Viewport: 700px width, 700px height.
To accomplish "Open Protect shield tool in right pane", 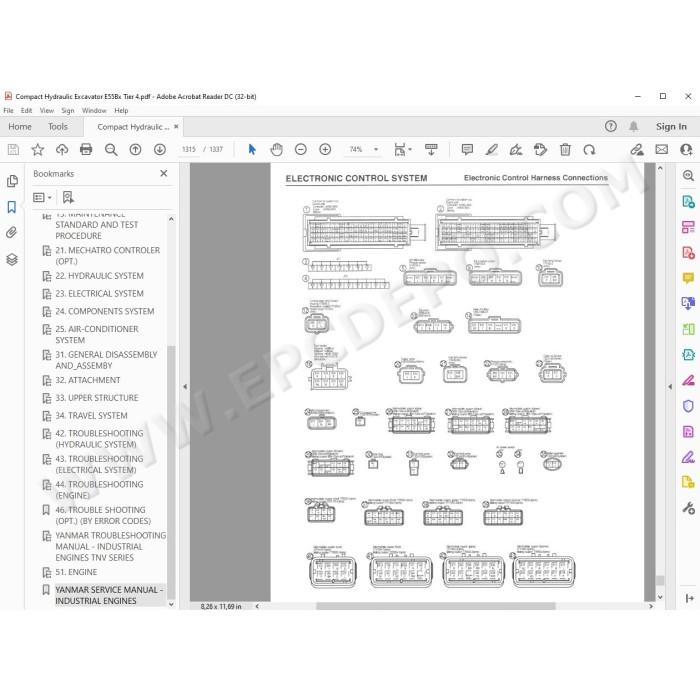I will click(688, 406).
